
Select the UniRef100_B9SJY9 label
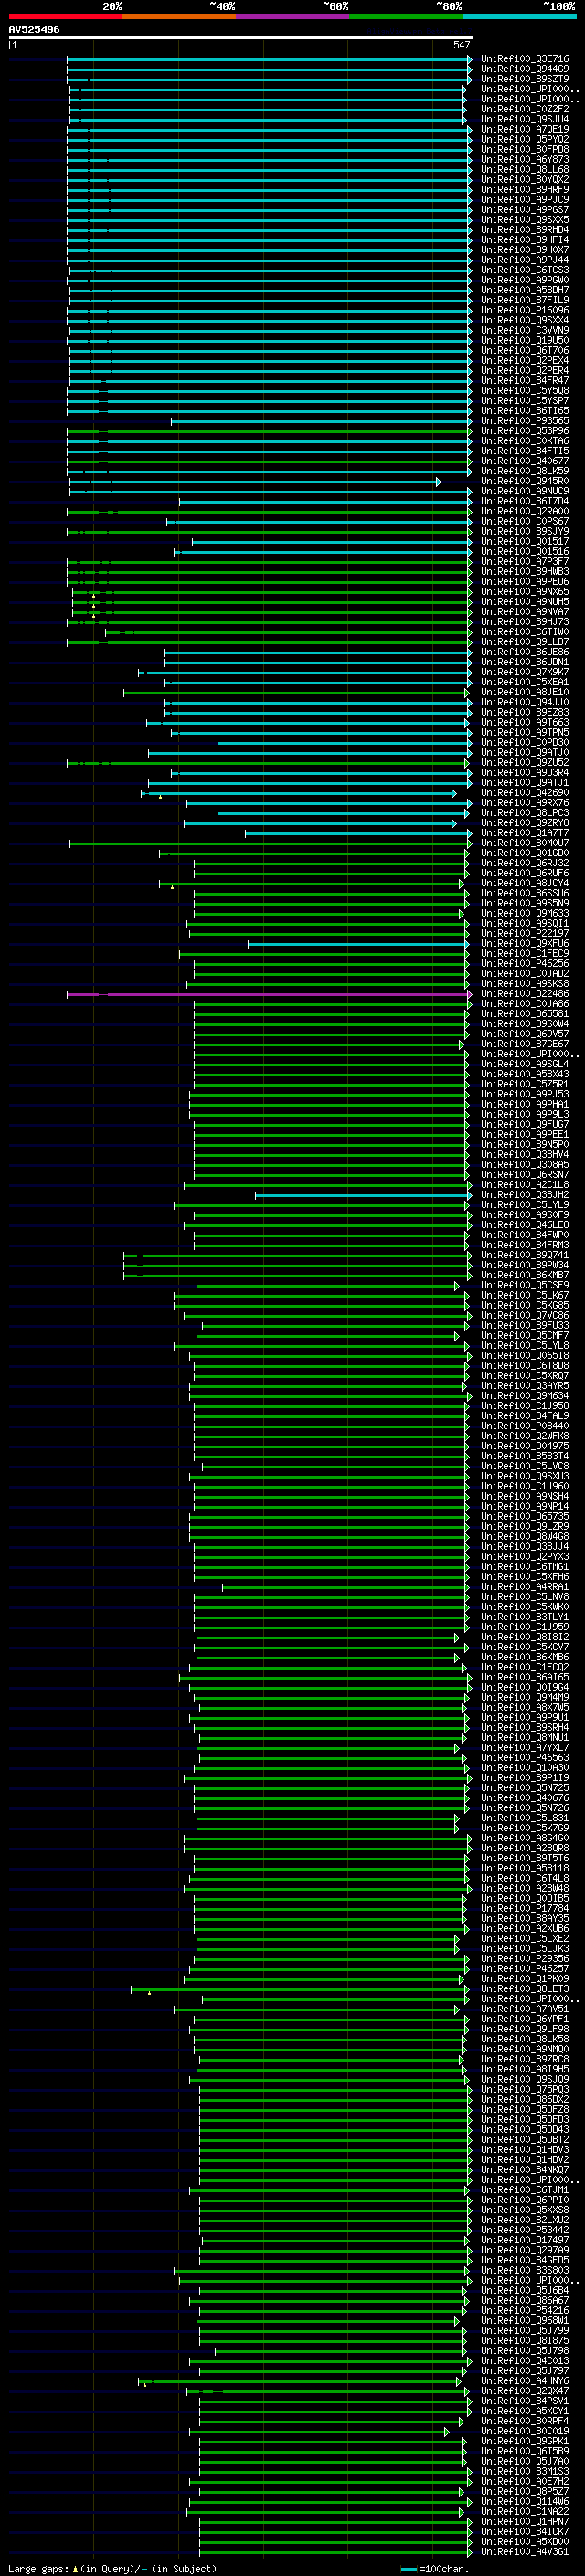[x=524, y=531]
